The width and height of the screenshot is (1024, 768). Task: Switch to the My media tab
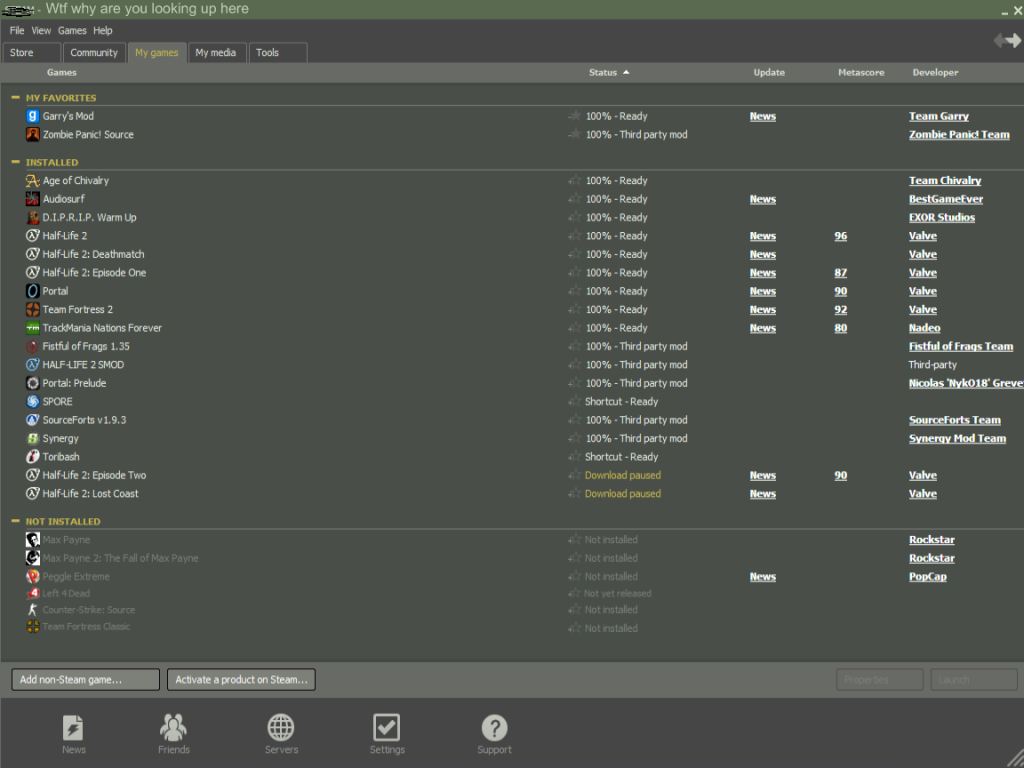(x=216, y=53)
